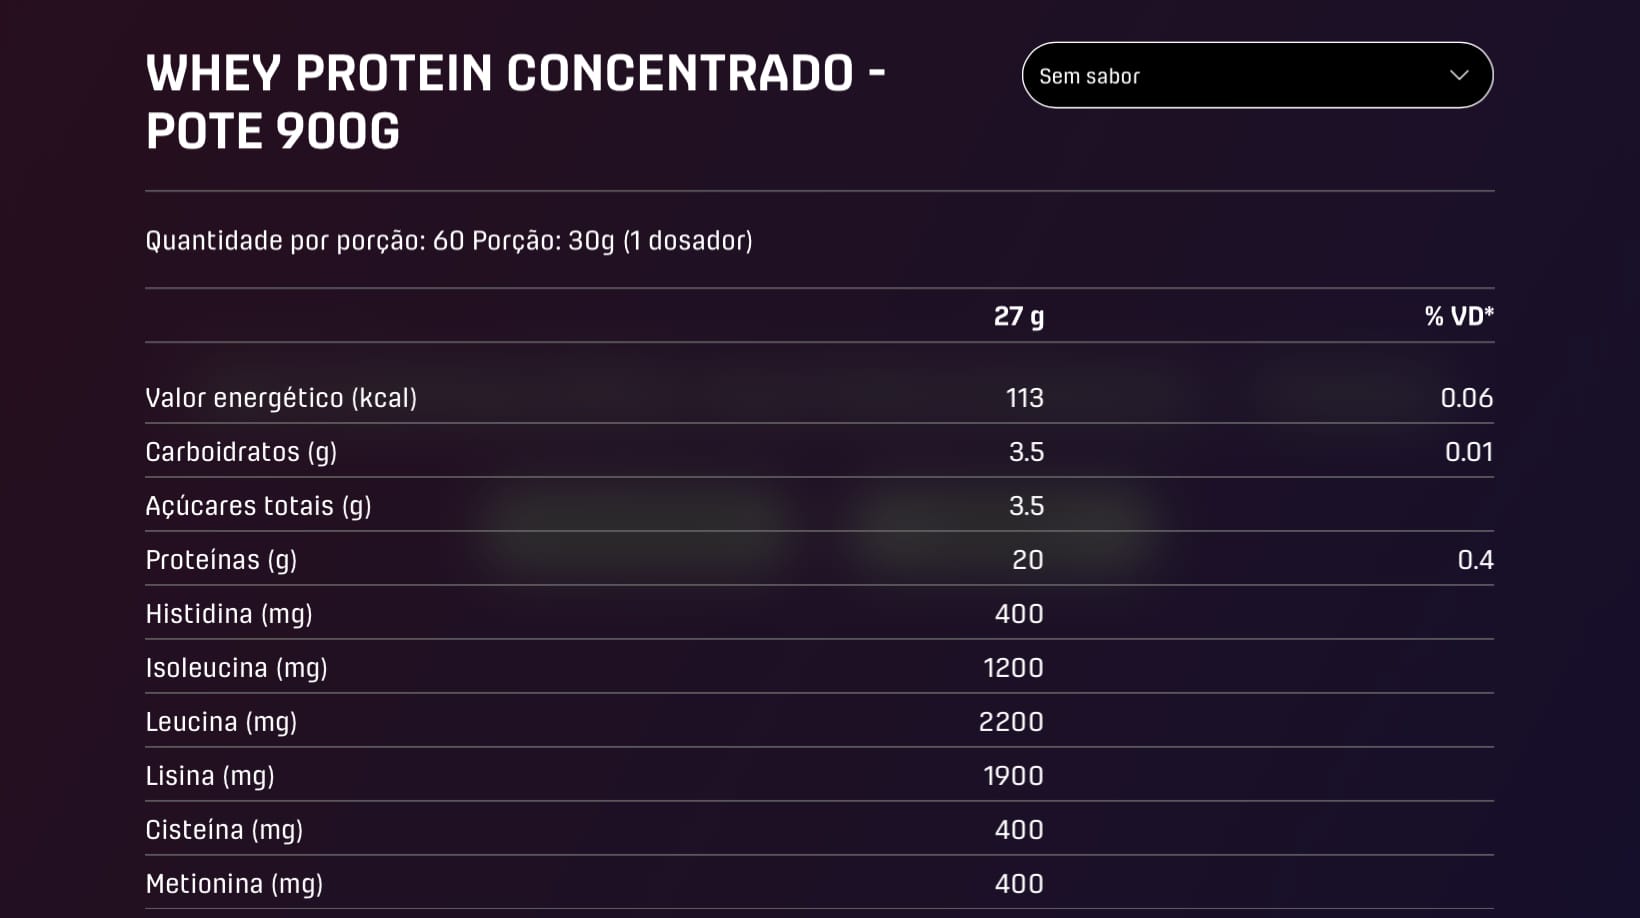Screen dimensions: 1640x918
Task: Click the 2200 value for Leucina
Action: point(1010,722)
